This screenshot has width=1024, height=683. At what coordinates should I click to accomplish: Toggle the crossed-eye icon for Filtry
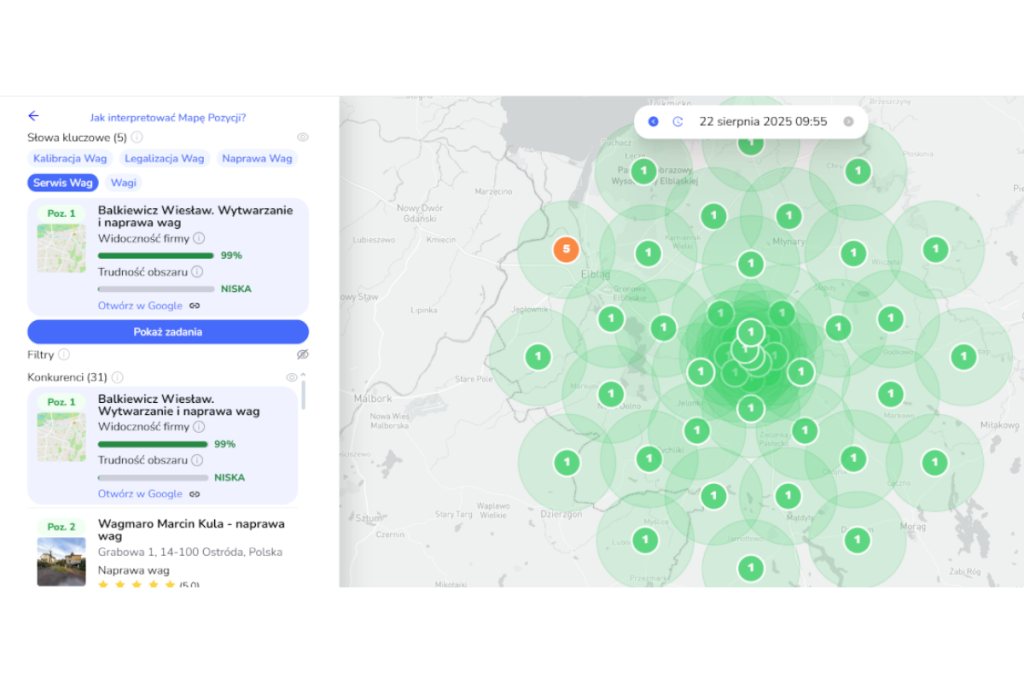click(302, 355)
